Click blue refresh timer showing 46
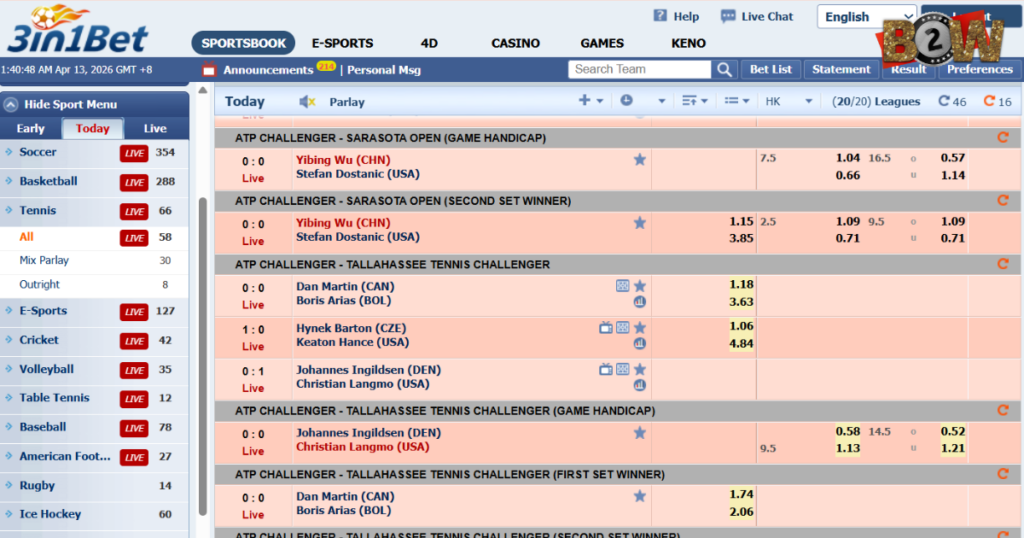Image resolution: width=1024 pixels, height=538 pixels. coord(952,101)
